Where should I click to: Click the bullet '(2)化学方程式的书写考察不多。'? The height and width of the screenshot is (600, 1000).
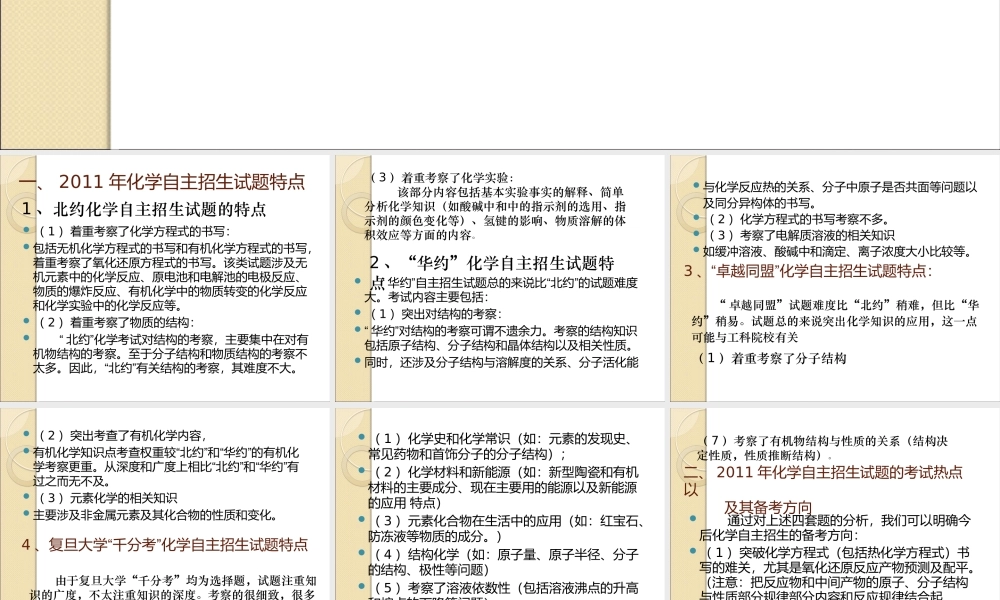(798, 219)
